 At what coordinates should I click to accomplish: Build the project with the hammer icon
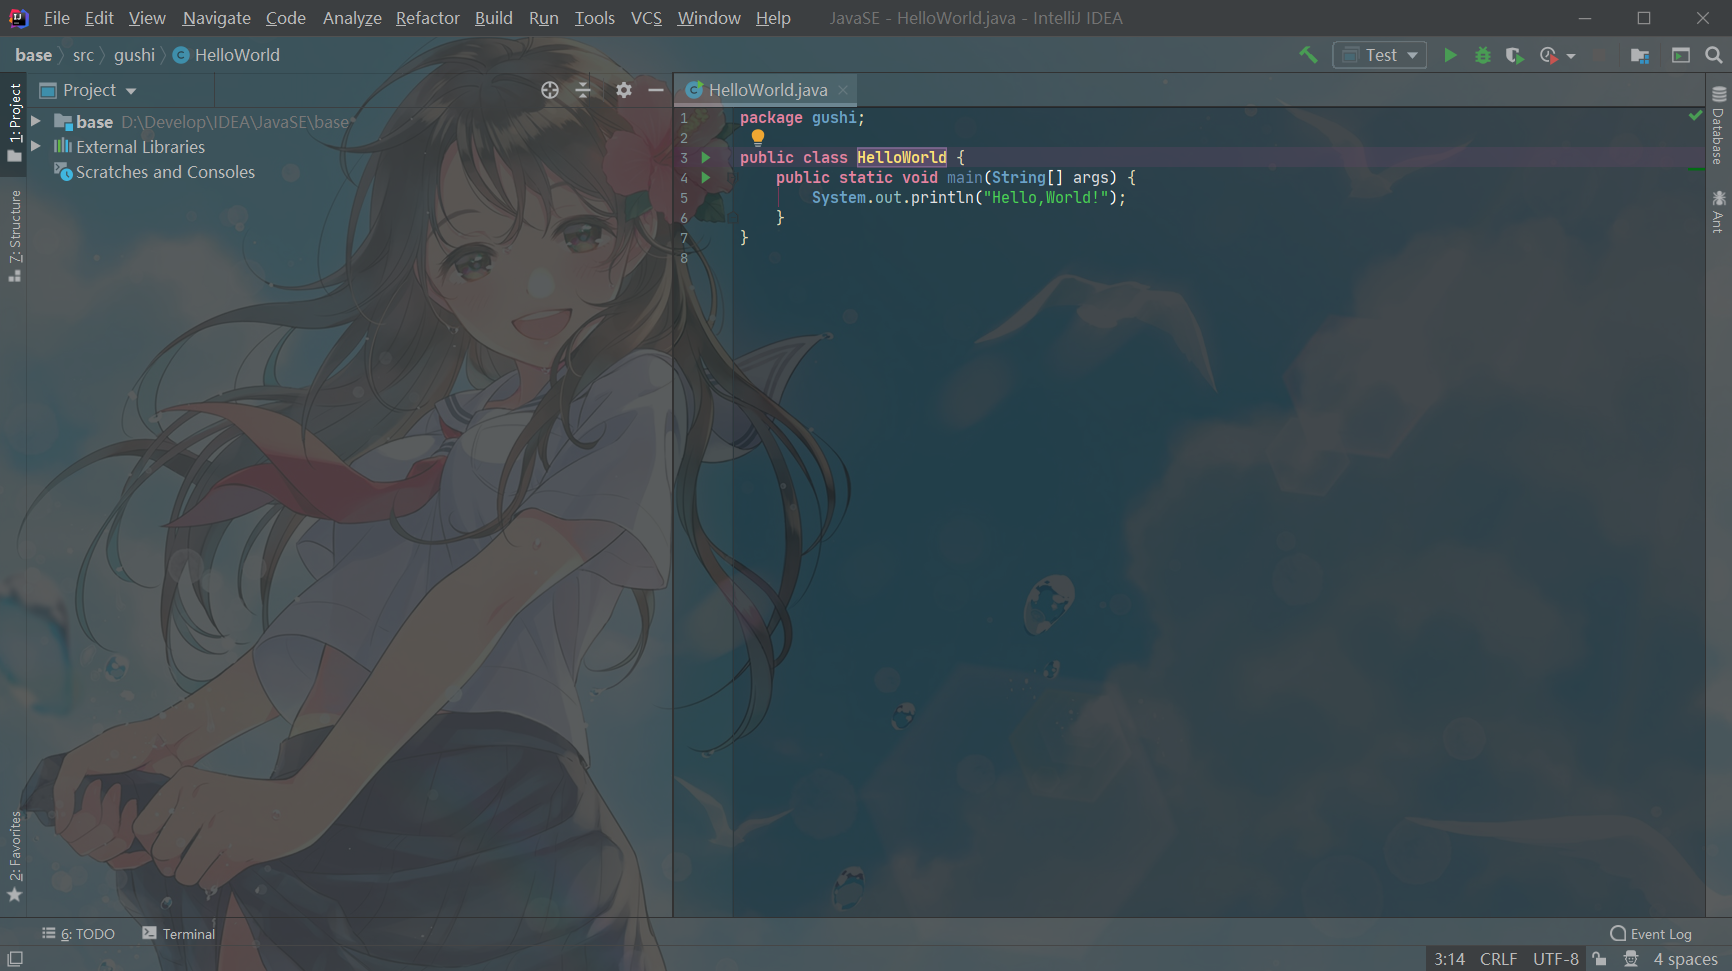(1308, 55)
